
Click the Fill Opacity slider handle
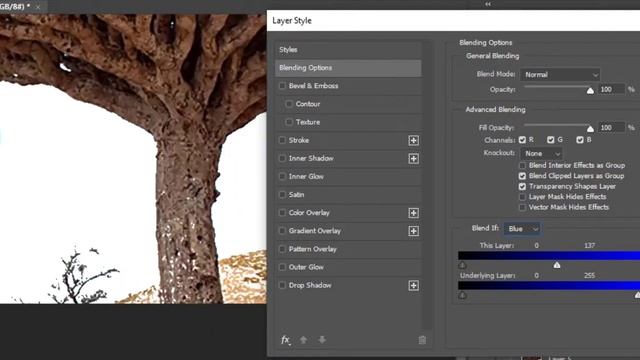[x=590, y=129]
